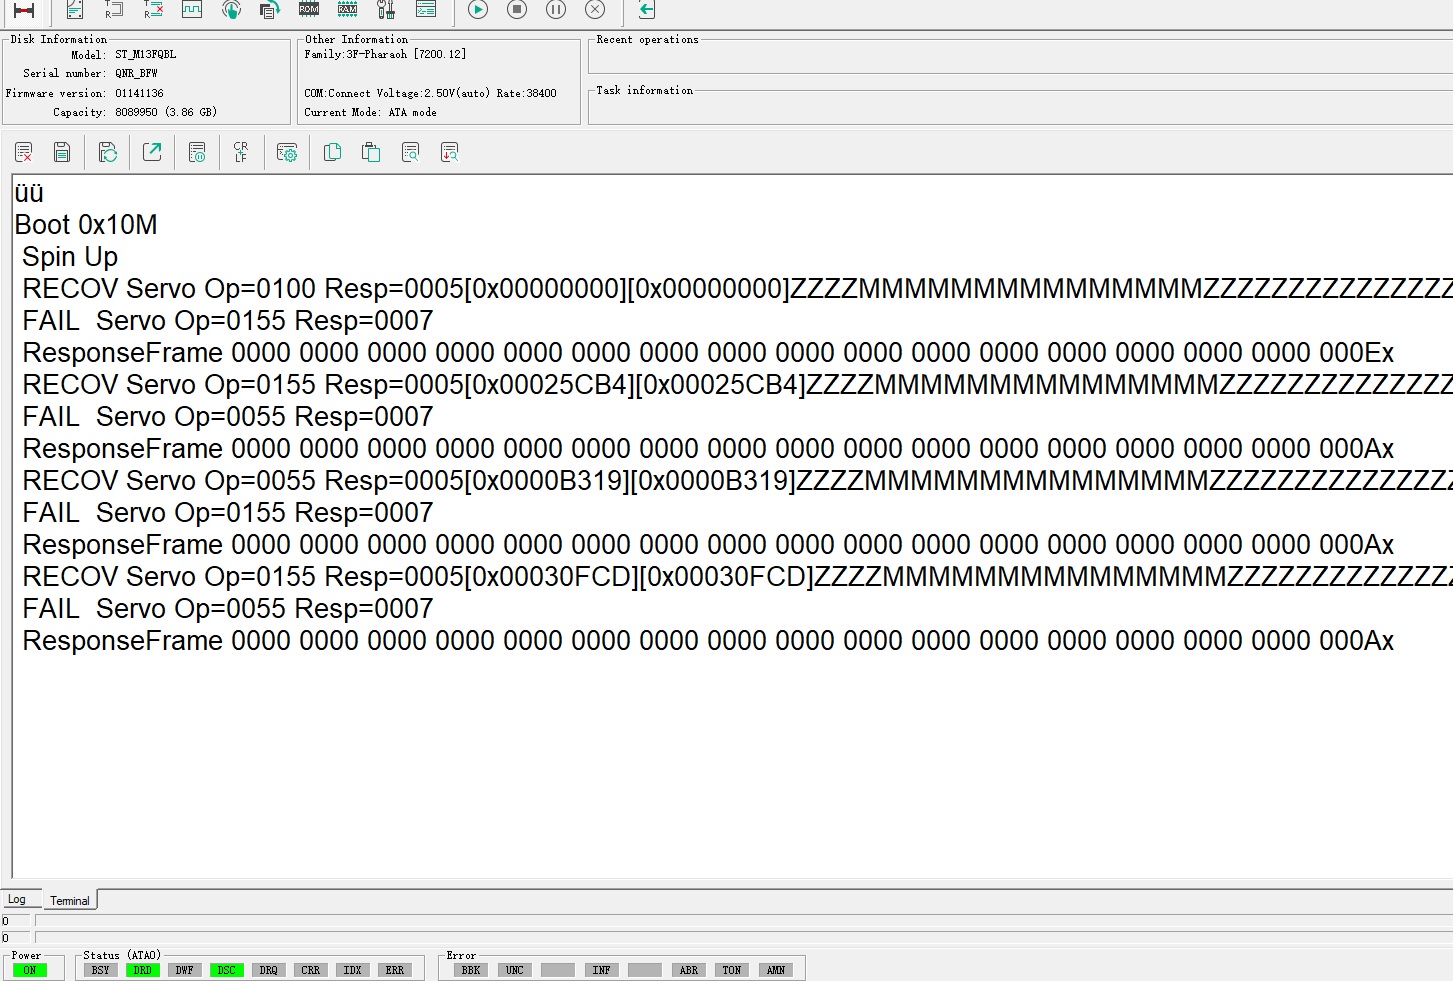This screenshot has height=981, width=1453.
Task: Stop the task with the stop button
Action: point(517,9)
